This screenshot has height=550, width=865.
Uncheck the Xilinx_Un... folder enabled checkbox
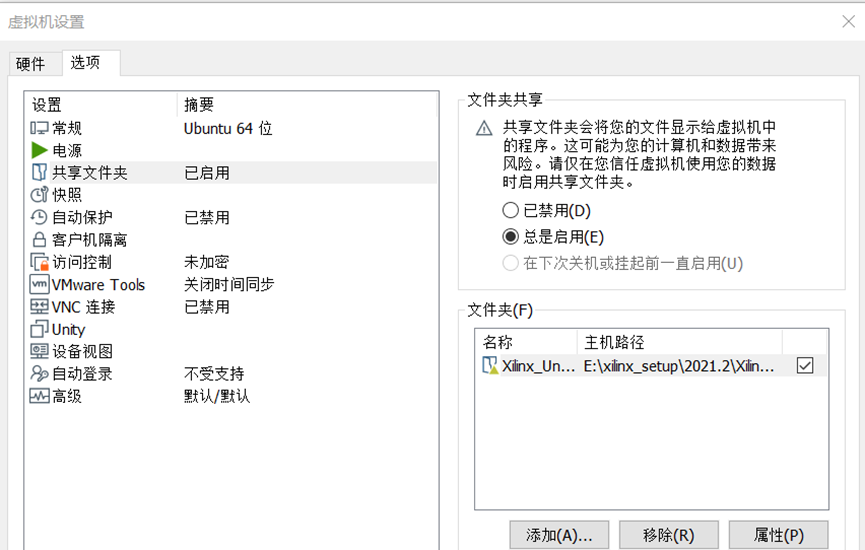point(805,365)
